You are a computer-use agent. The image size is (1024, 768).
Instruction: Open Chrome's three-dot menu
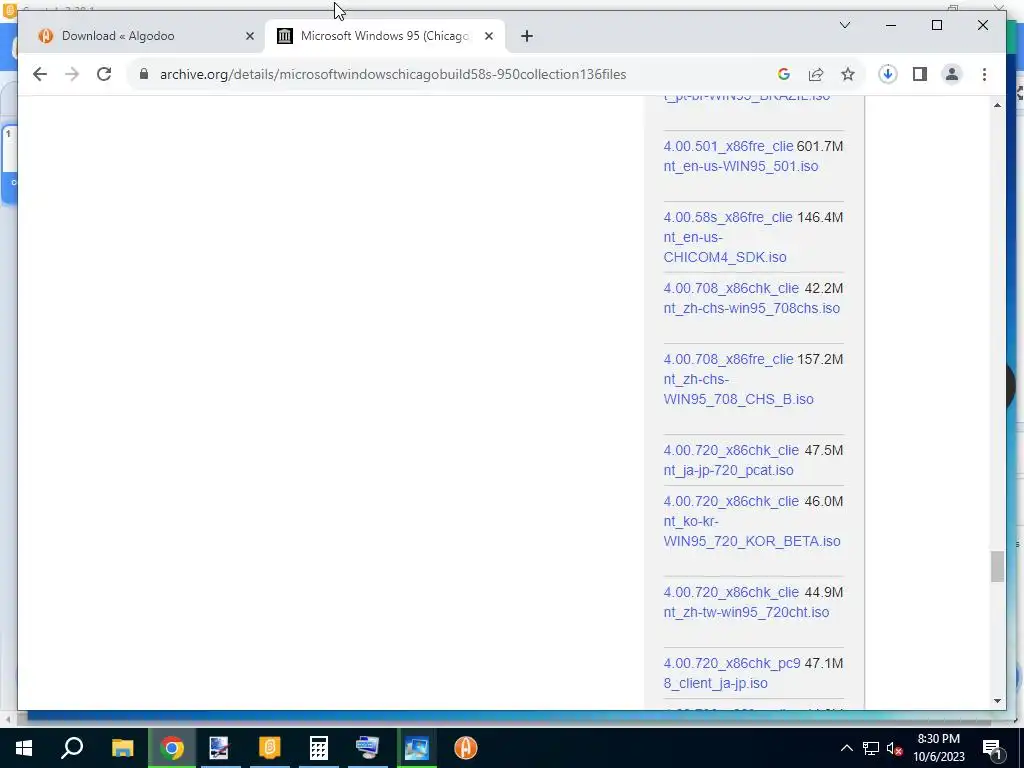[984, 74]
